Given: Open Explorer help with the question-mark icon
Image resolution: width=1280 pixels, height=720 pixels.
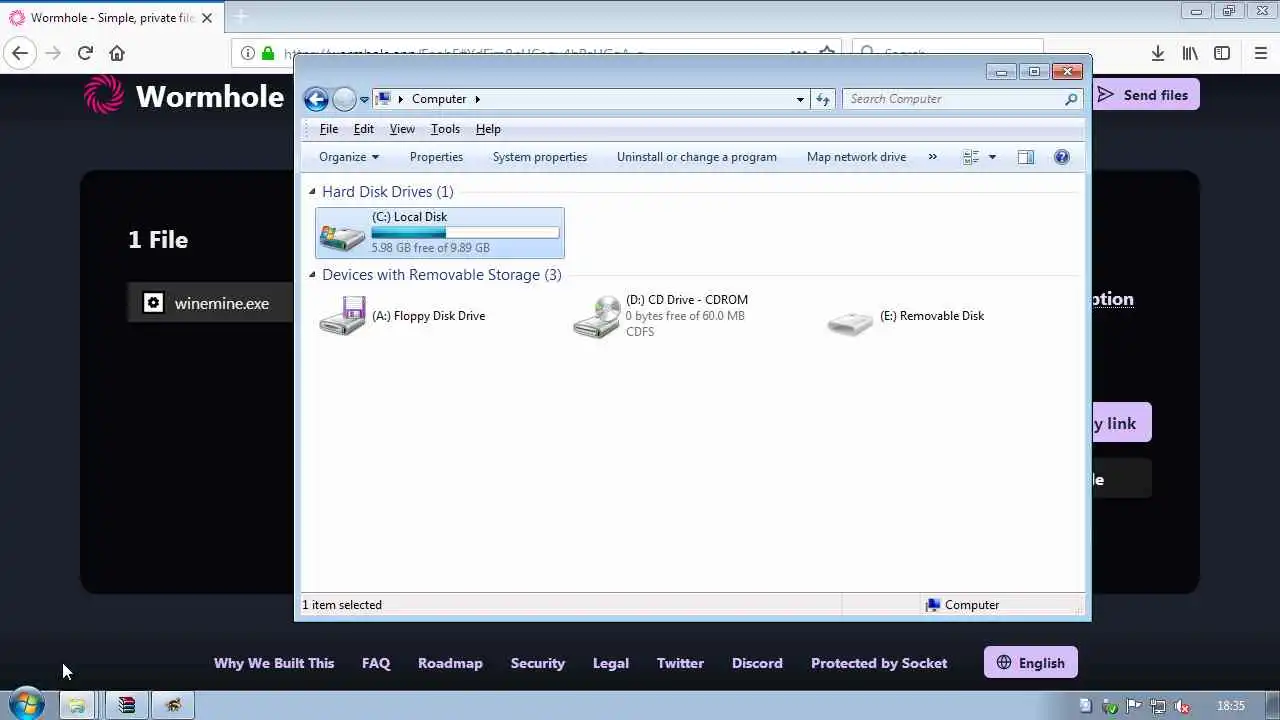Looking at the screenshot, I should (x=1062, y=157).
